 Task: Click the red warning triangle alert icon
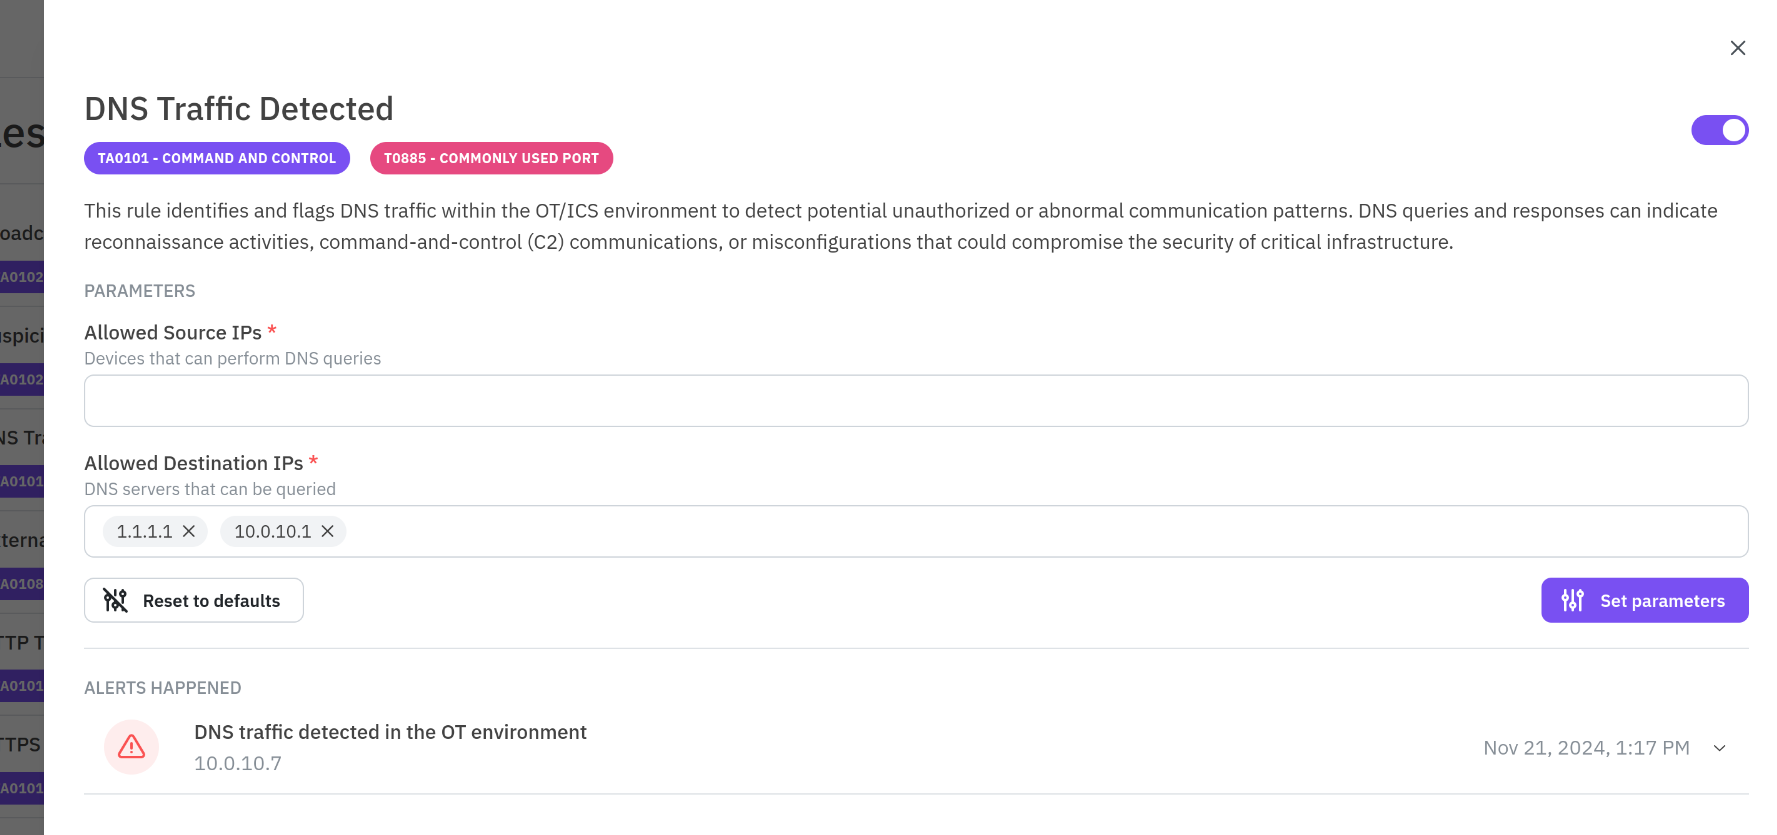[x=132, y=747]
